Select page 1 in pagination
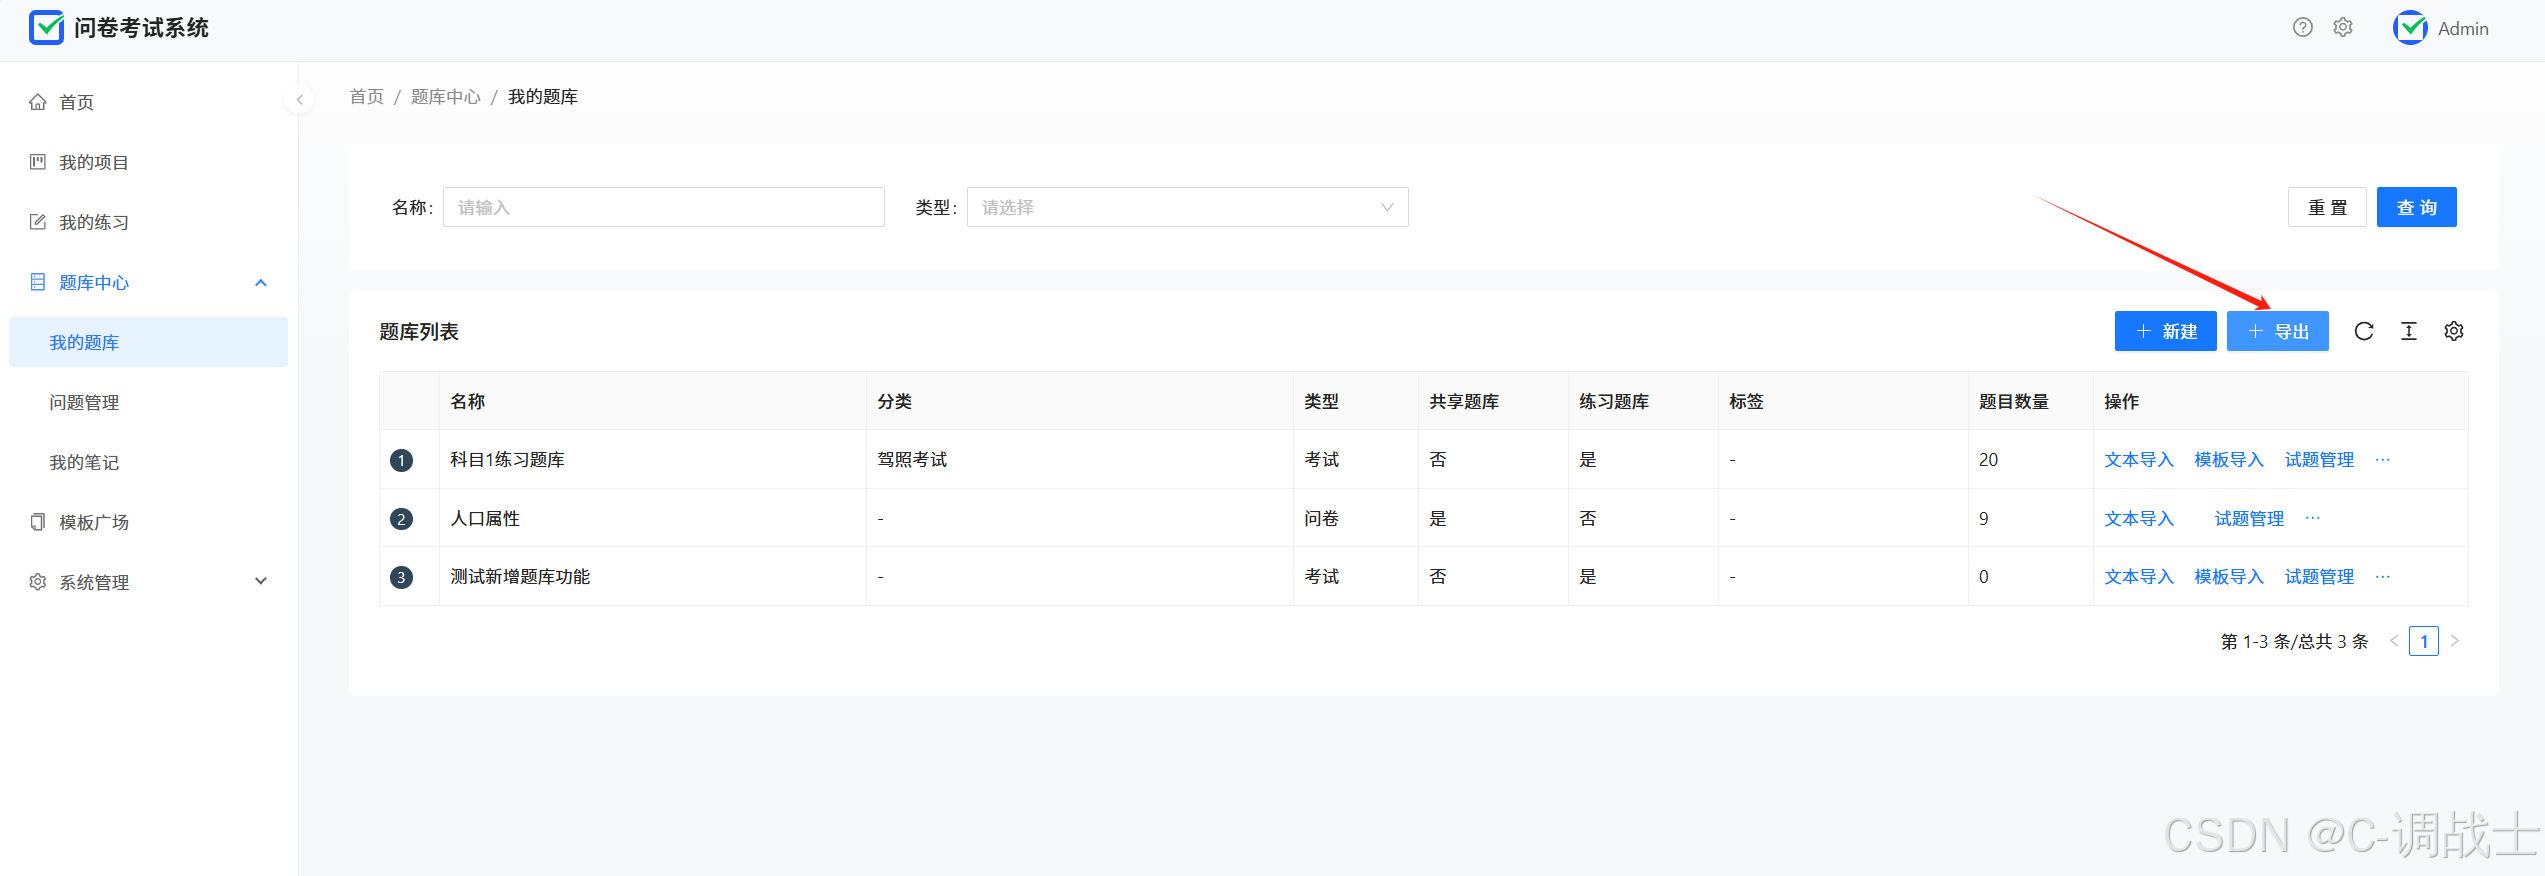The height and width of the screenshot is (876, 2545). tap(2424, 641)
